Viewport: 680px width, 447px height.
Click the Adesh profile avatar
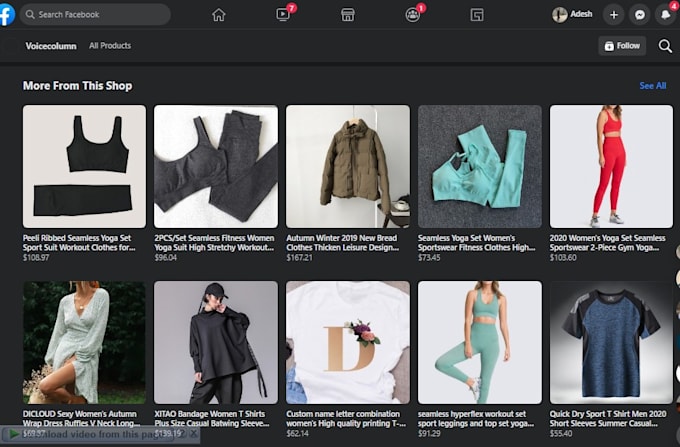click(x=559, y=15)
